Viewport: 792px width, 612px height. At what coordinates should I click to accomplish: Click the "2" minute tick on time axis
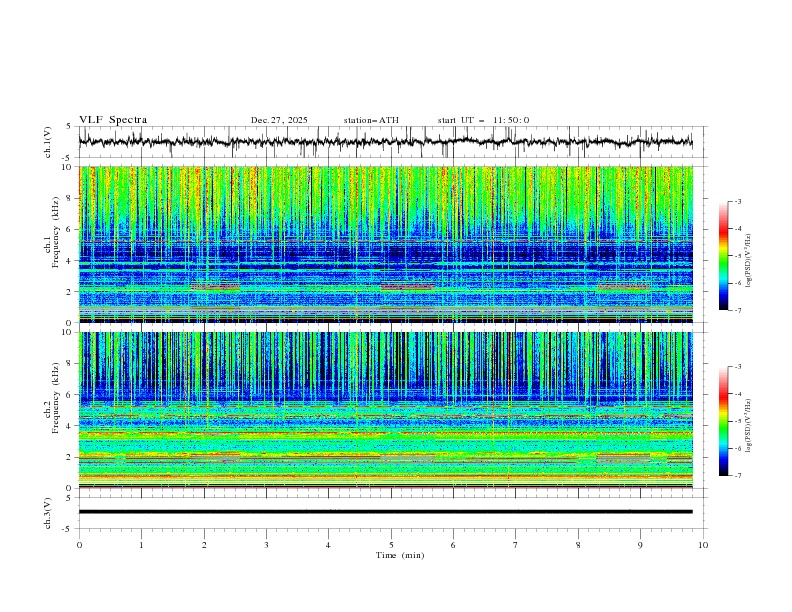tap(204, 545)
